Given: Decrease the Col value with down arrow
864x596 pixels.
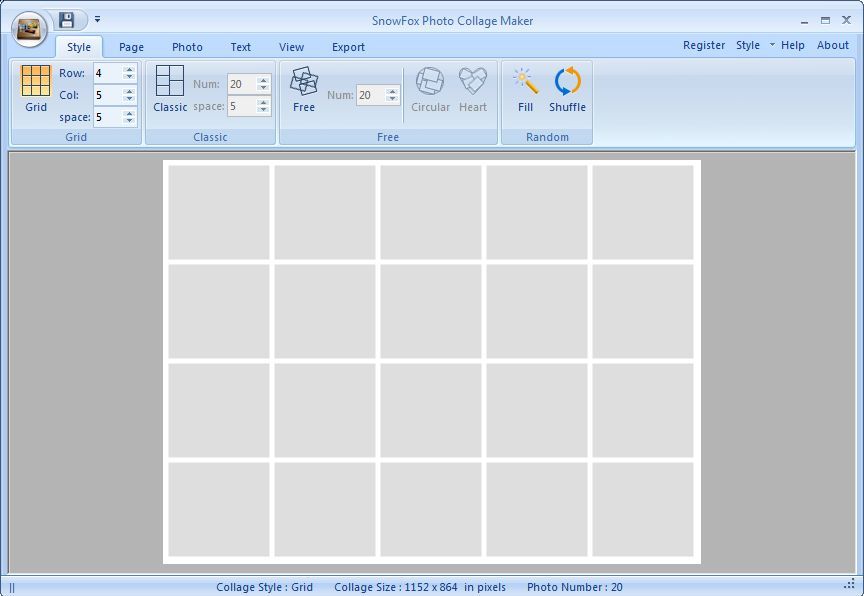Looking at the screenshot, I should point(129,99).
